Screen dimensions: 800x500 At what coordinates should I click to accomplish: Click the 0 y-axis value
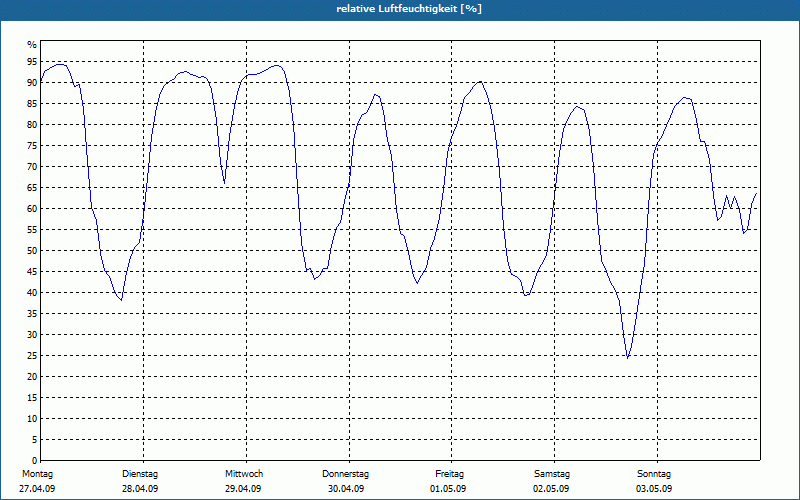pos(35,461)
